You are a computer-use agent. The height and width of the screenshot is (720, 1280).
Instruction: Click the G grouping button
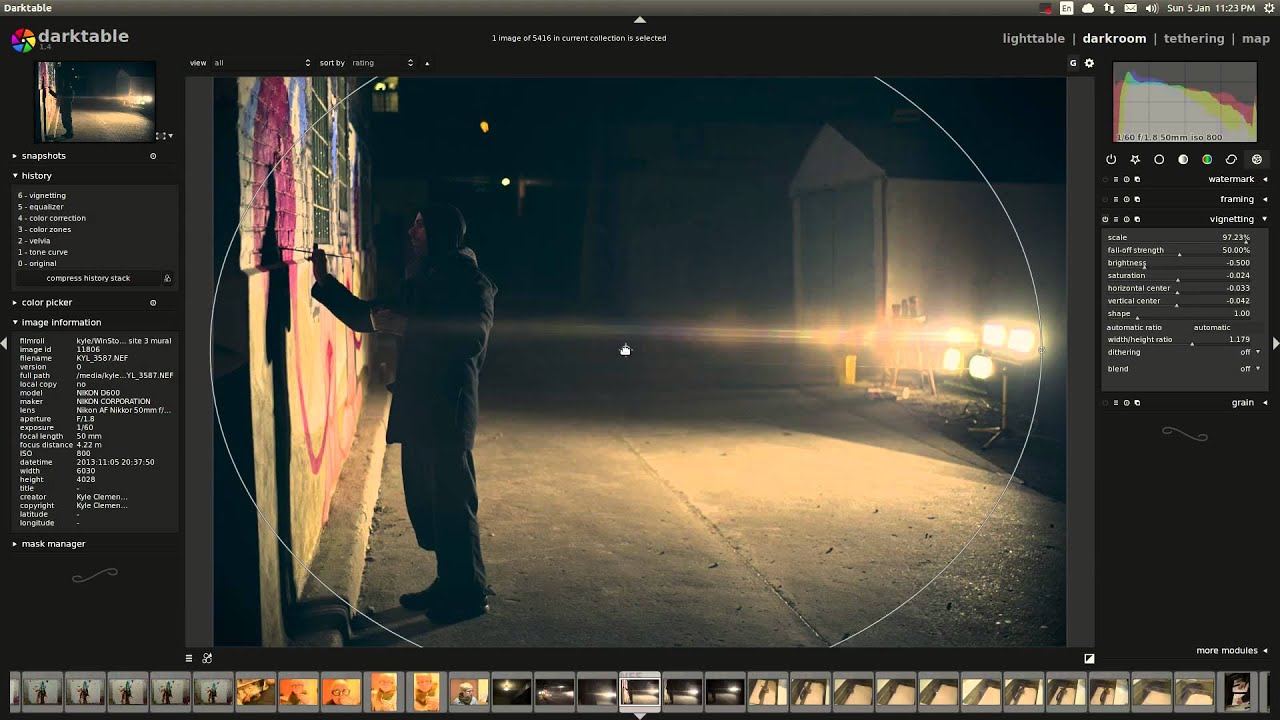coord(1073,63)
